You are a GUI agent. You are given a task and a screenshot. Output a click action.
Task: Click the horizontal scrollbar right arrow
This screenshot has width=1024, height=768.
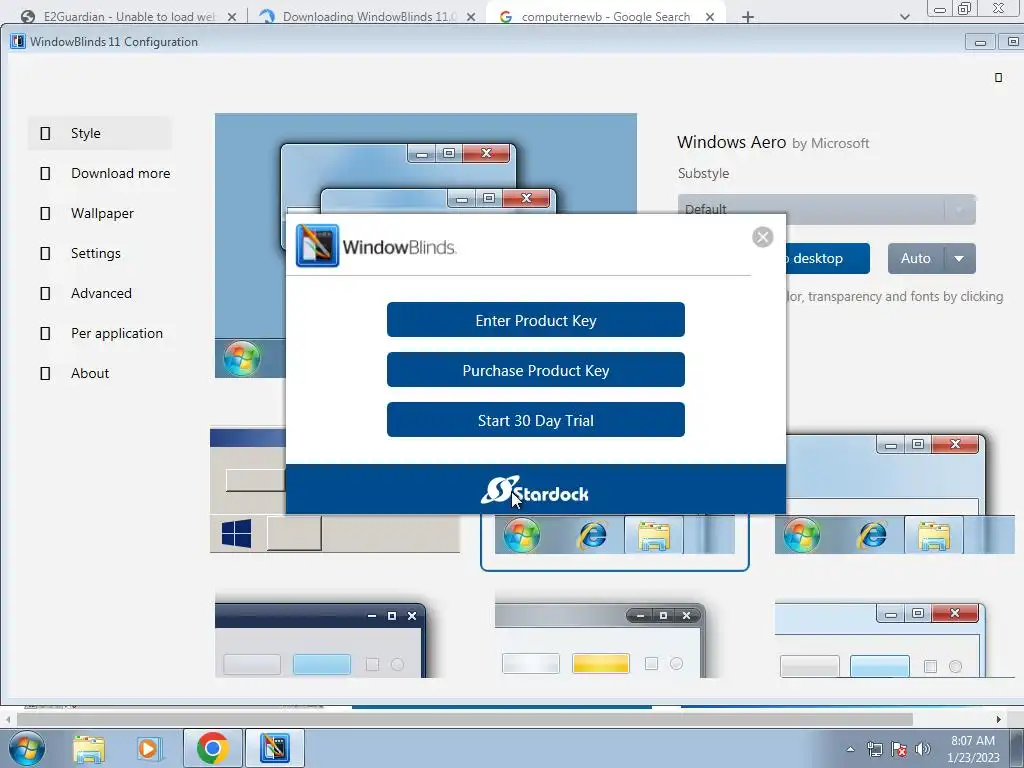coord(998,719)
